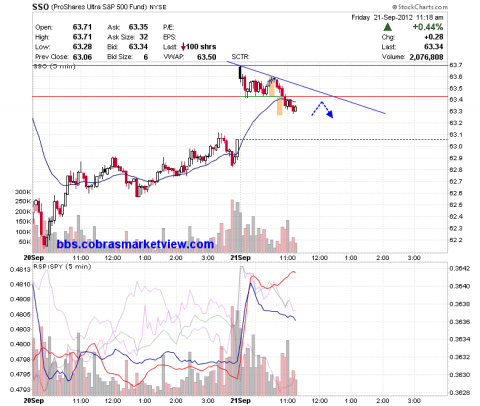Click the Open price value 63.71
This screenshot has width=480, height=406.
(82, 27)
